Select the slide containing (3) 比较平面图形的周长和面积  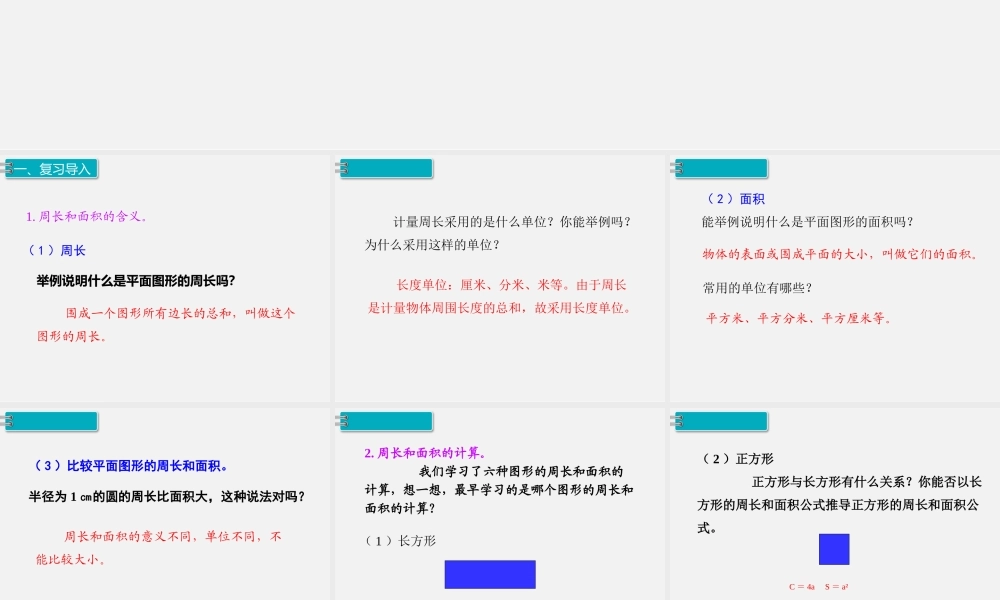pos(165,500)
